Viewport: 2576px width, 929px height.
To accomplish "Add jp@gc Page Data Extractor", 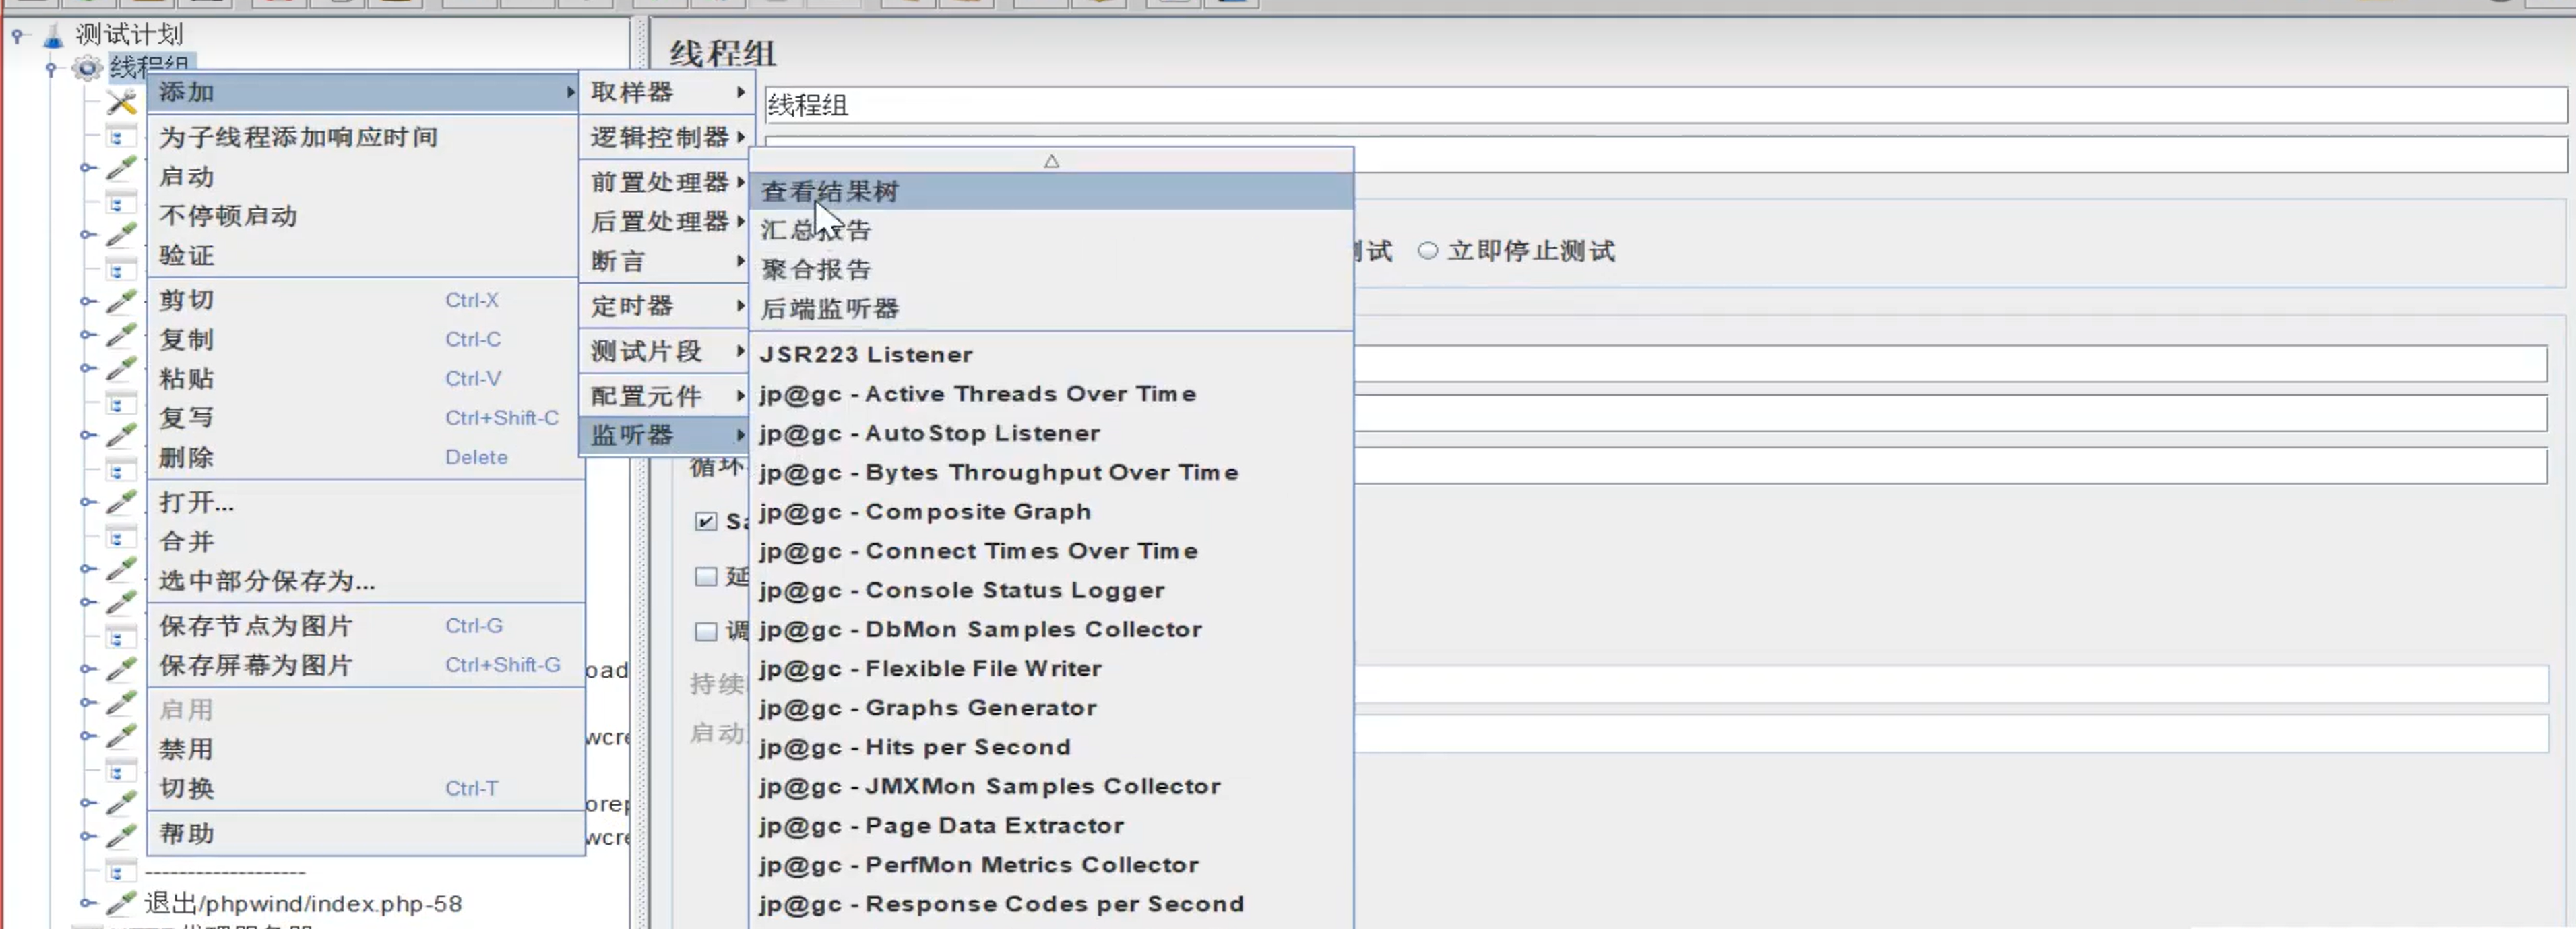I will 1051,825.
